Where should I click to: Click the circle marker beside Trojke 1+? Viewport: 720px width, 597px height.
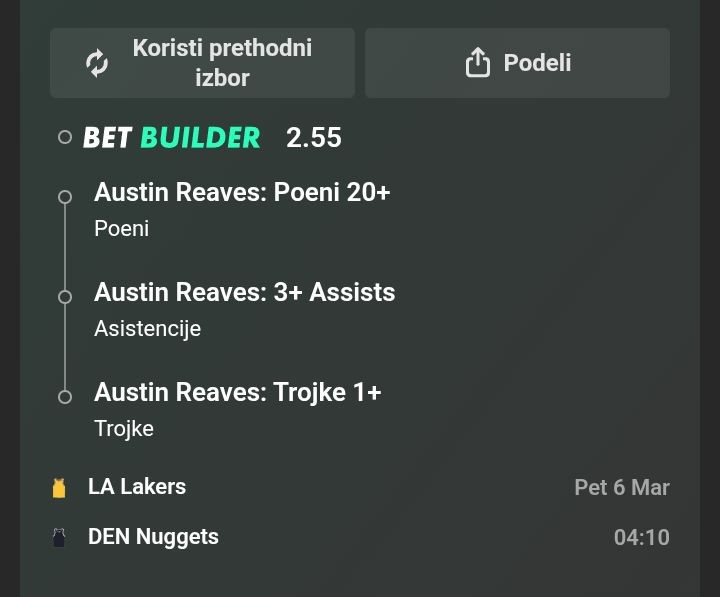pos(65,397)
